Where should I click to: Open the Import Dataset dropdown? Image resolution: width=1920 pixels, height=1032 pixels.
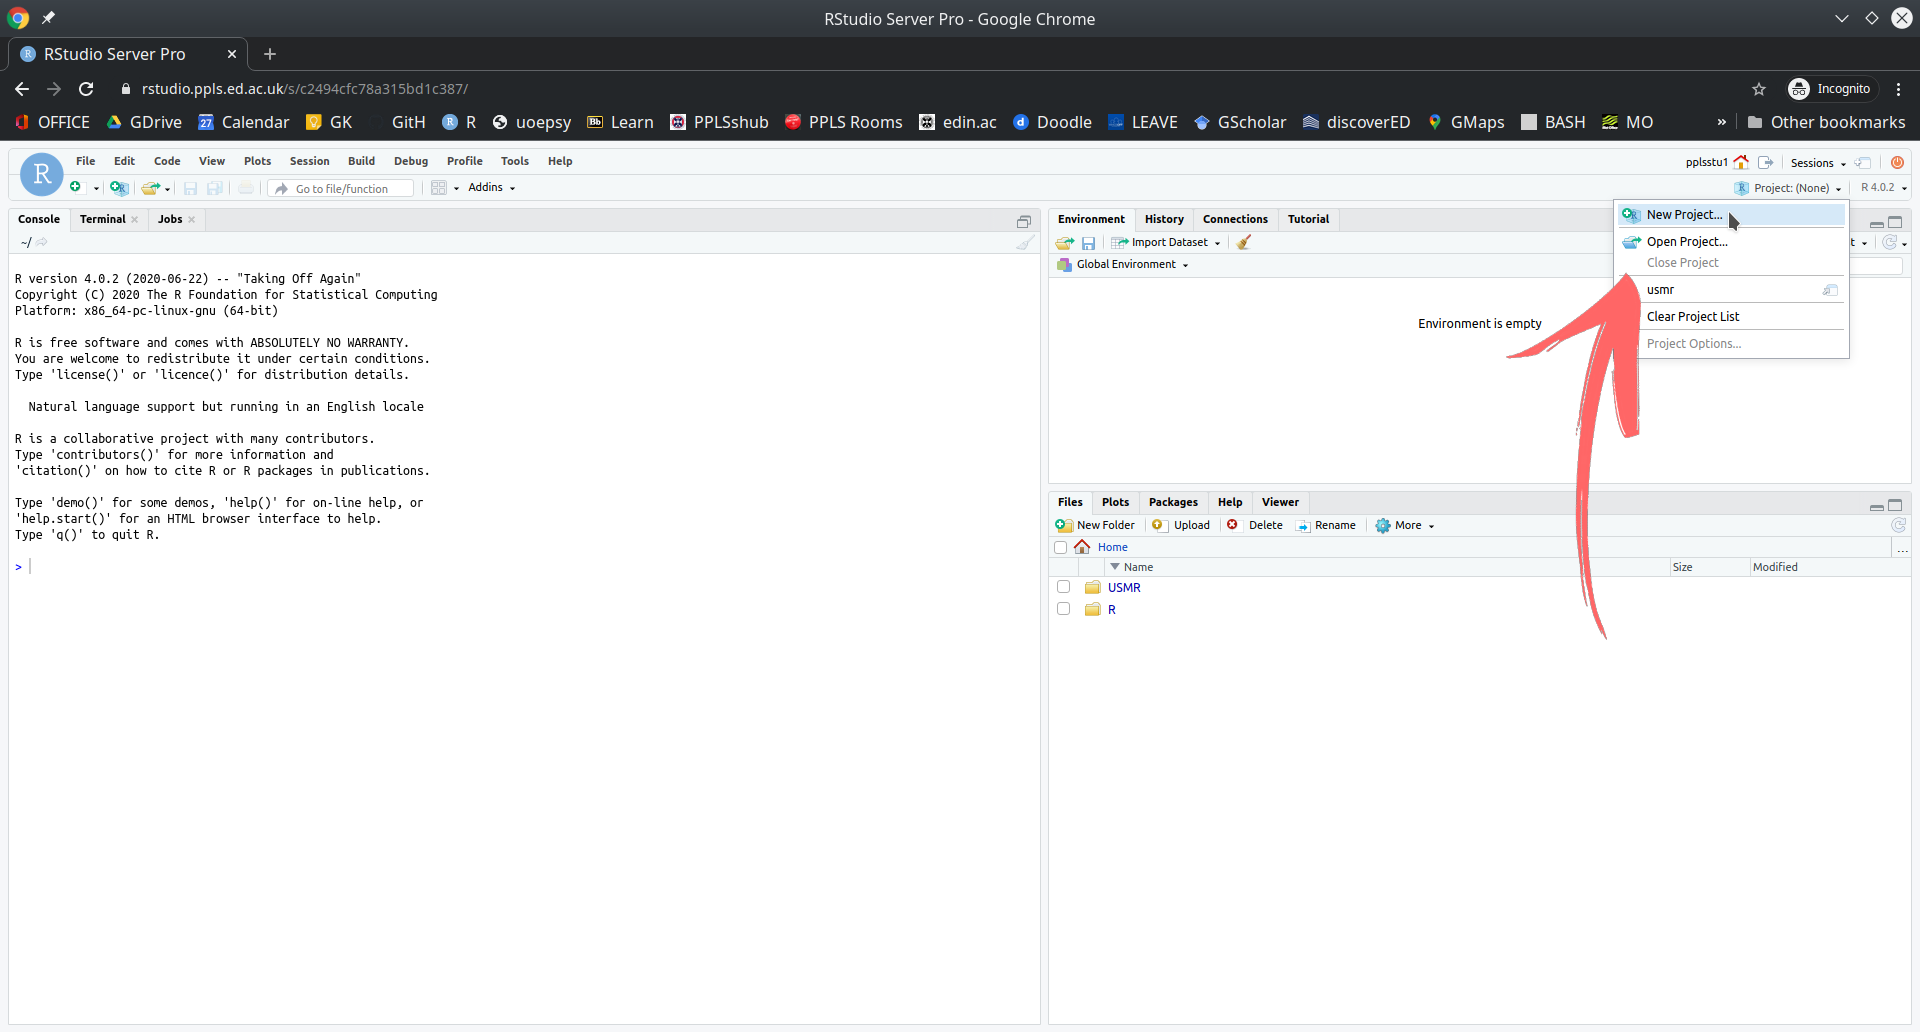pos(1168,243)
